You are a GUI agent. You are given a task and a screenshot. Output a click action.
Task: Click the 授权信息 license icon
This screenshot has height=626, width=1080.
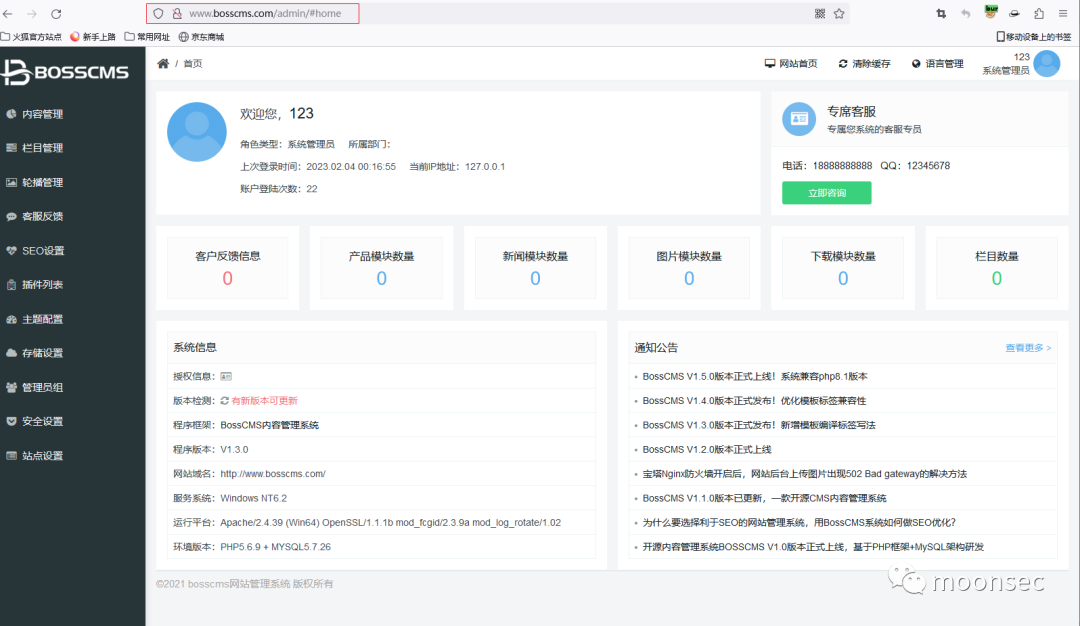pyautogui.click(x=226, y=377)
